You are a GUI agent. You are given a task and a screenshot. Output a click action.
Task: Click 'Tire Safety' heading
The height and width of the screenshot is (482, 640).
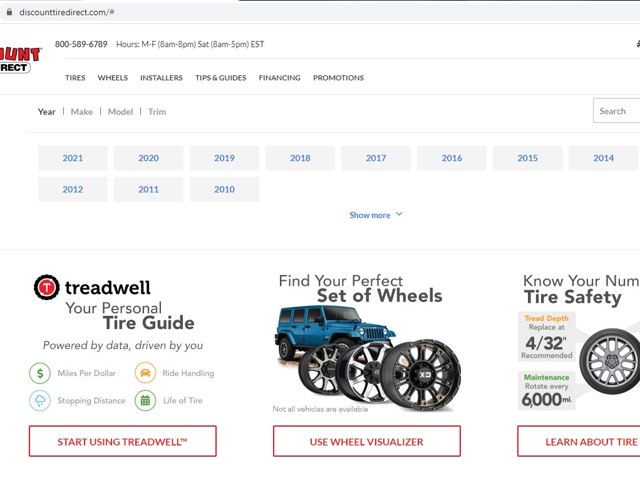[573, 297]
